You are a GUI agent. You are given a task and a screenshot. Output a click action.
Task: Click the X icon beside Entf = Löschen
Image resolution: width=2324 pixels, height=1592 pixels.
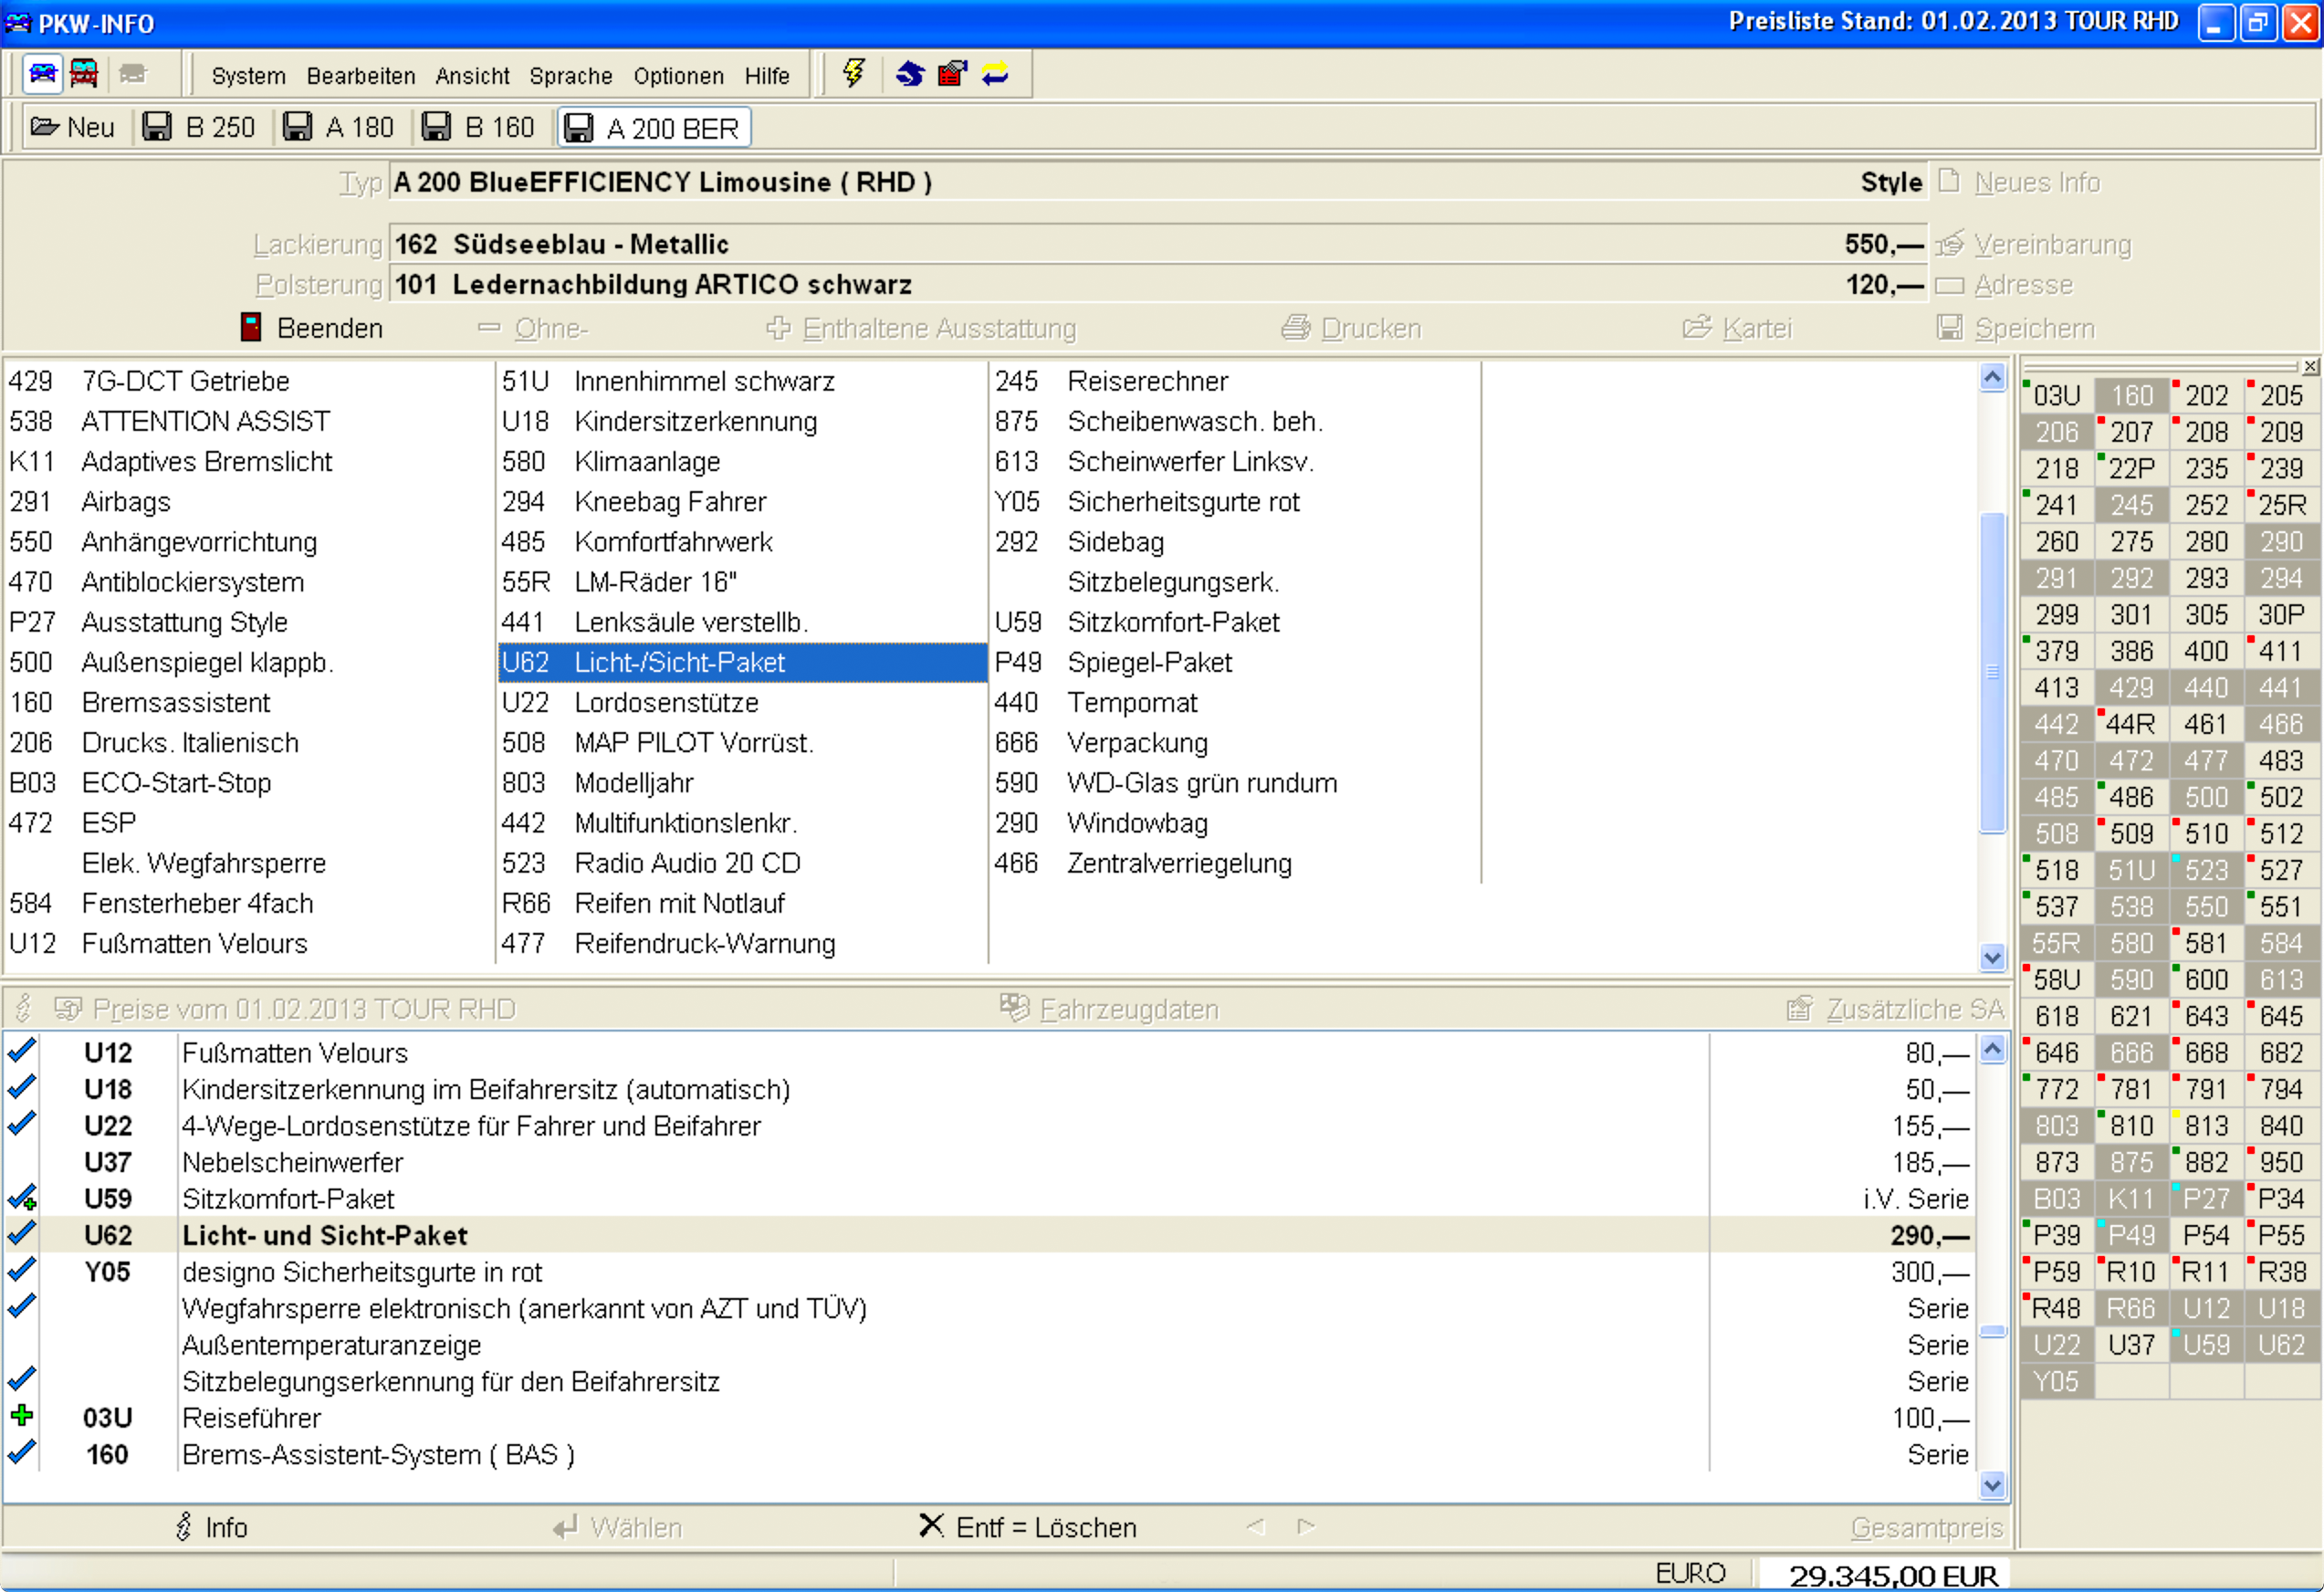pos(931,1526)
